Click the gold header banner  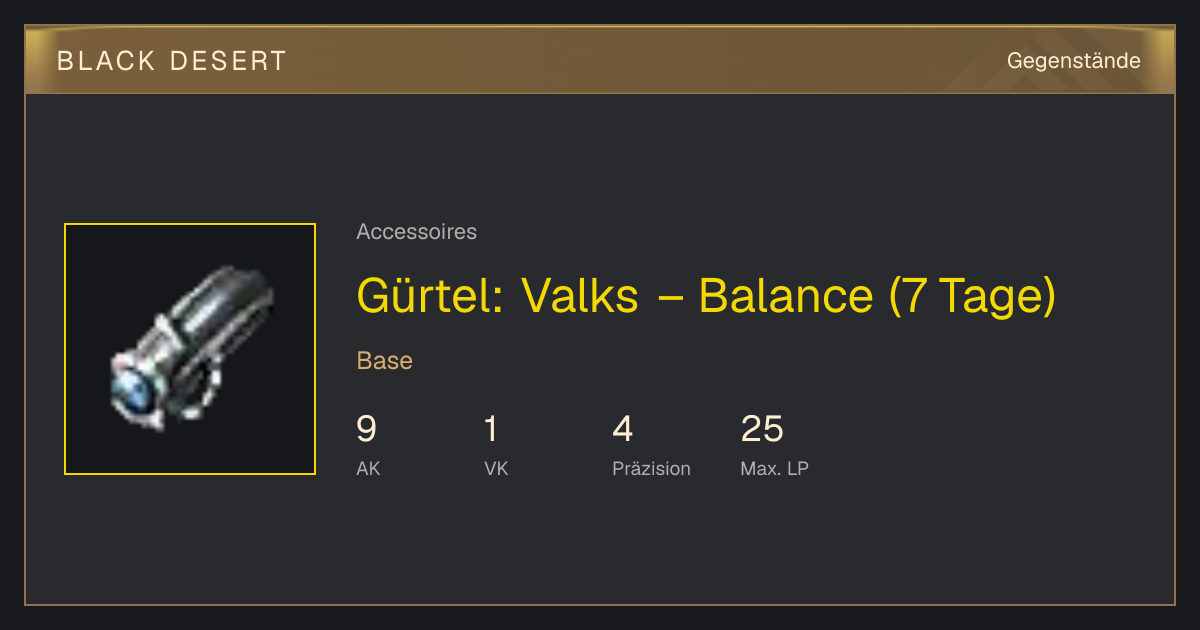pyautogui.click(x=600, y=60)
